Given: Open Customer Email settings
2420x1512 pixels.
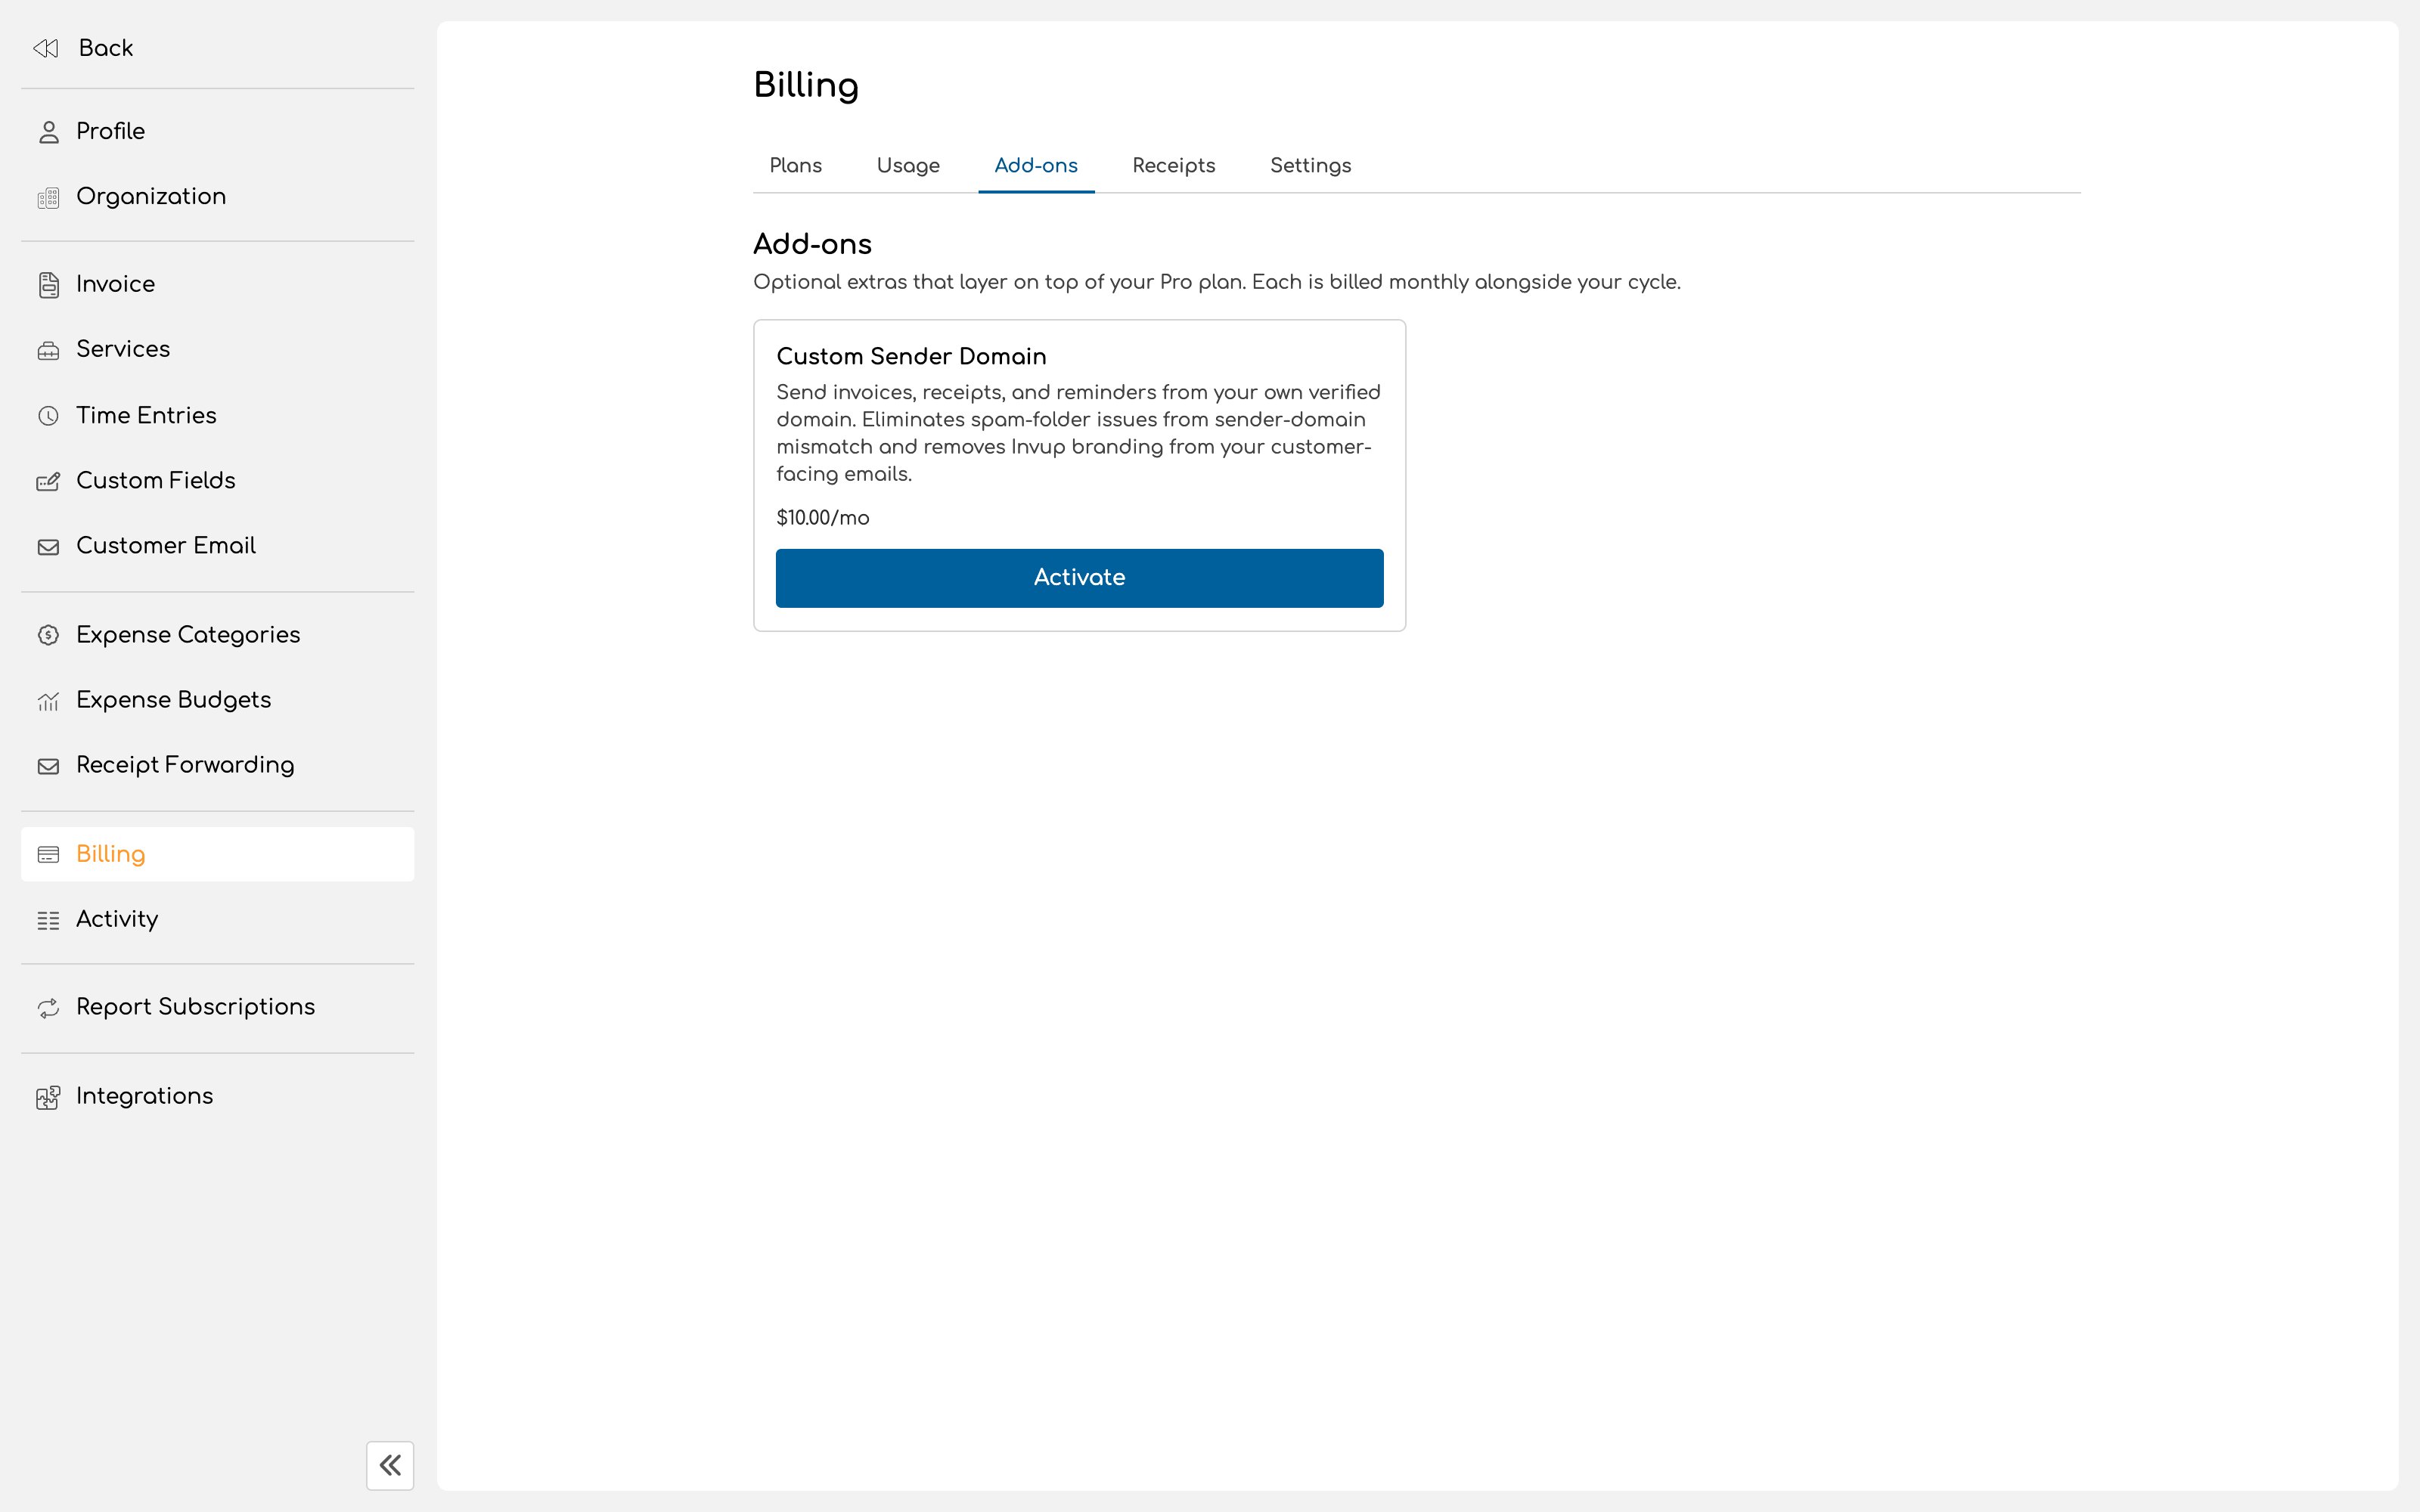Looking at the screenshot, I should 217,546.
